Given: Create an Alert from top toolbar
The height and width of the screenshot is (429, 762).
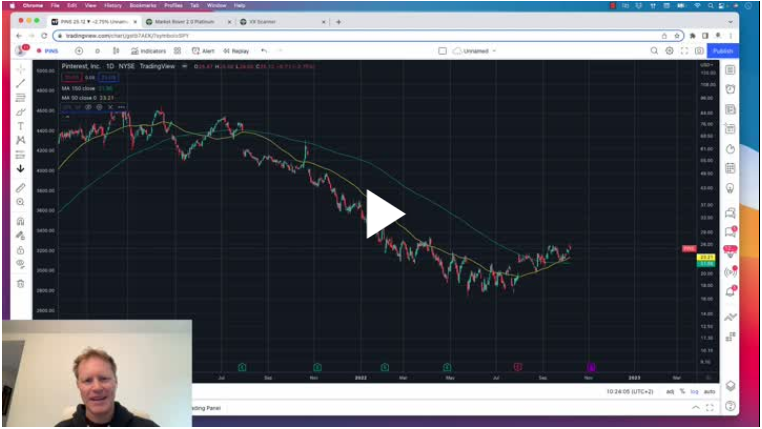Looking at the screenshot, I should (x=203, y=51).
